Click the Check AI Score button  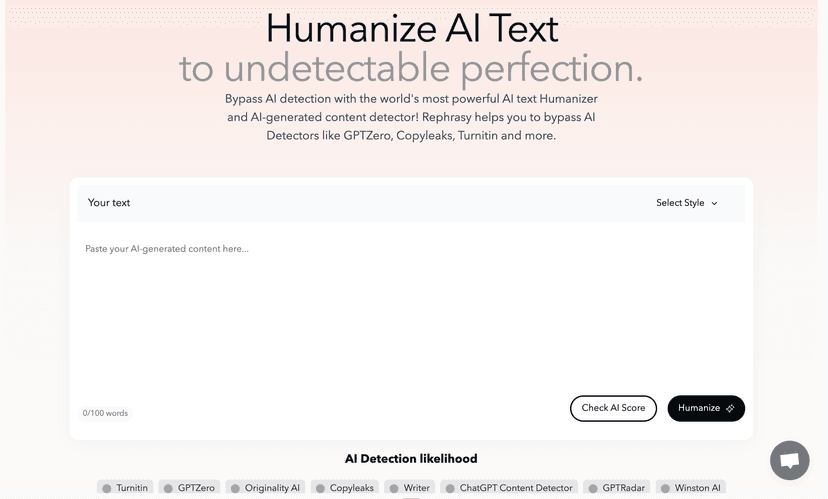[x=613, y=408]
